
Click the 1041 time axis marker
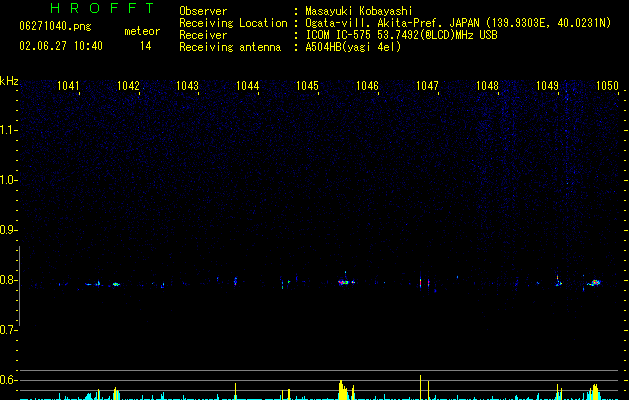[x=68, y=85]
